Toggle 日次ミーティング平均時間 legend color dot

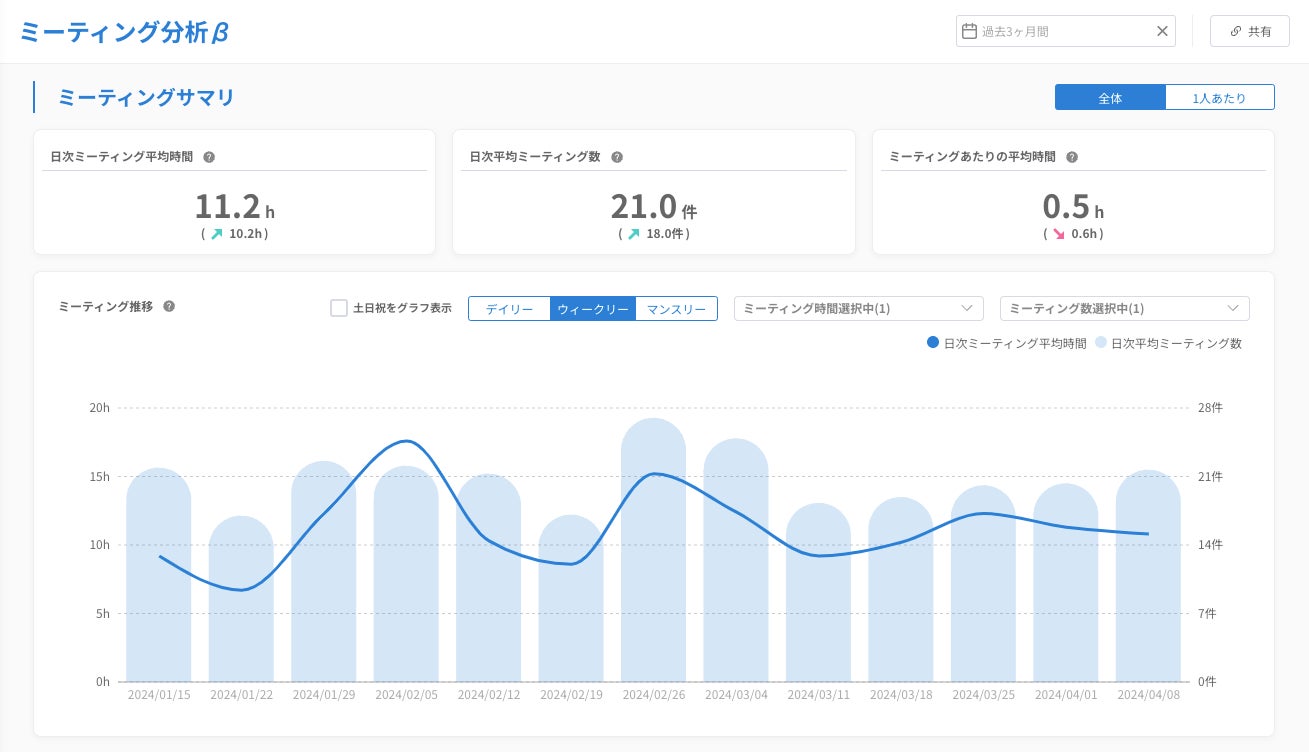933,343
